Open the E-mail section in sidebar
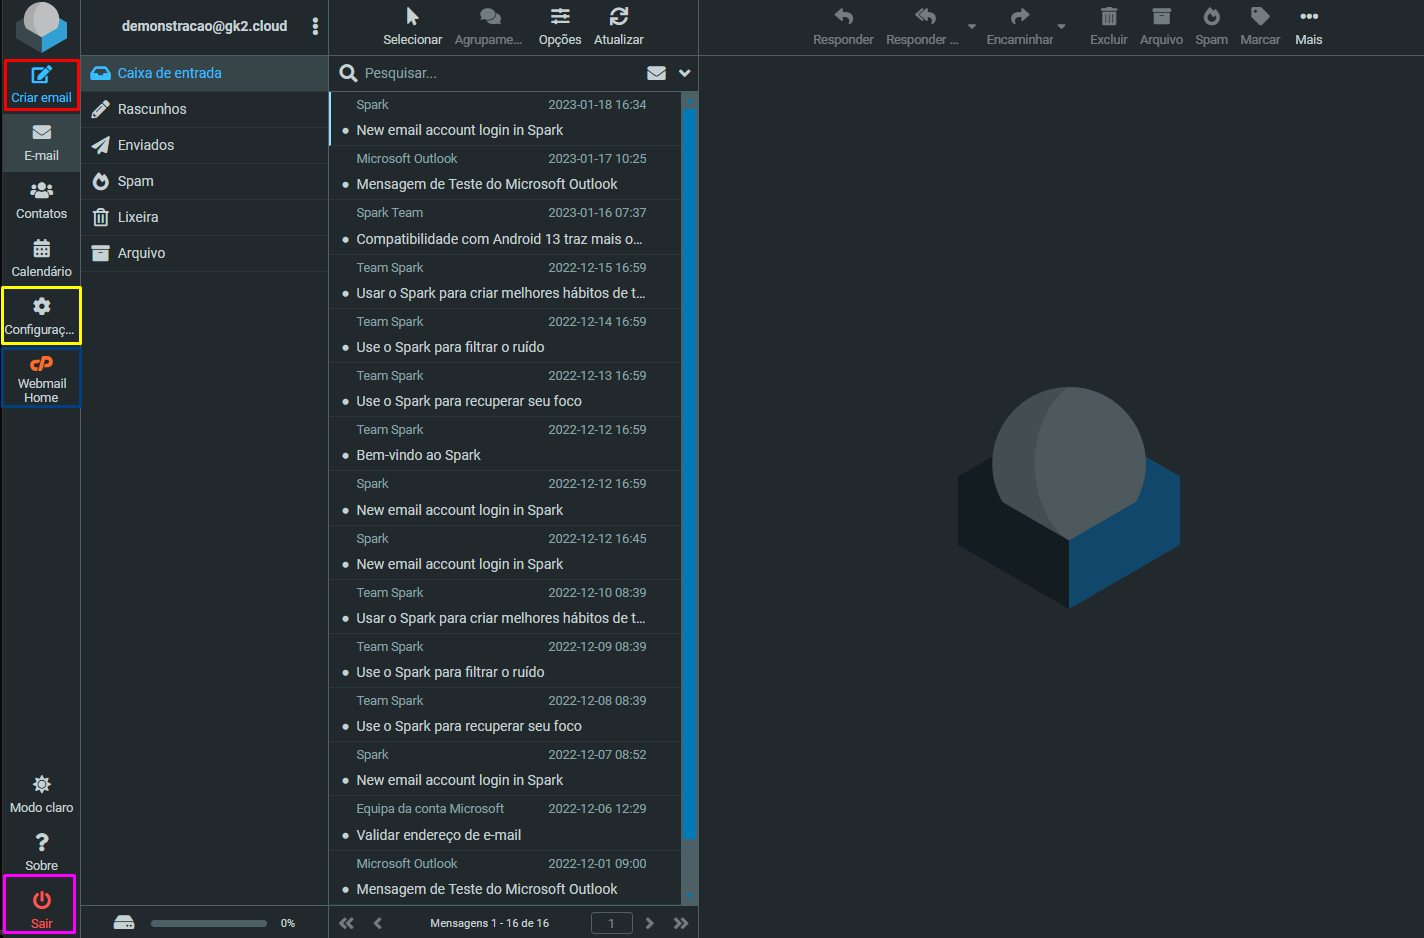 [x=41, y=143]
